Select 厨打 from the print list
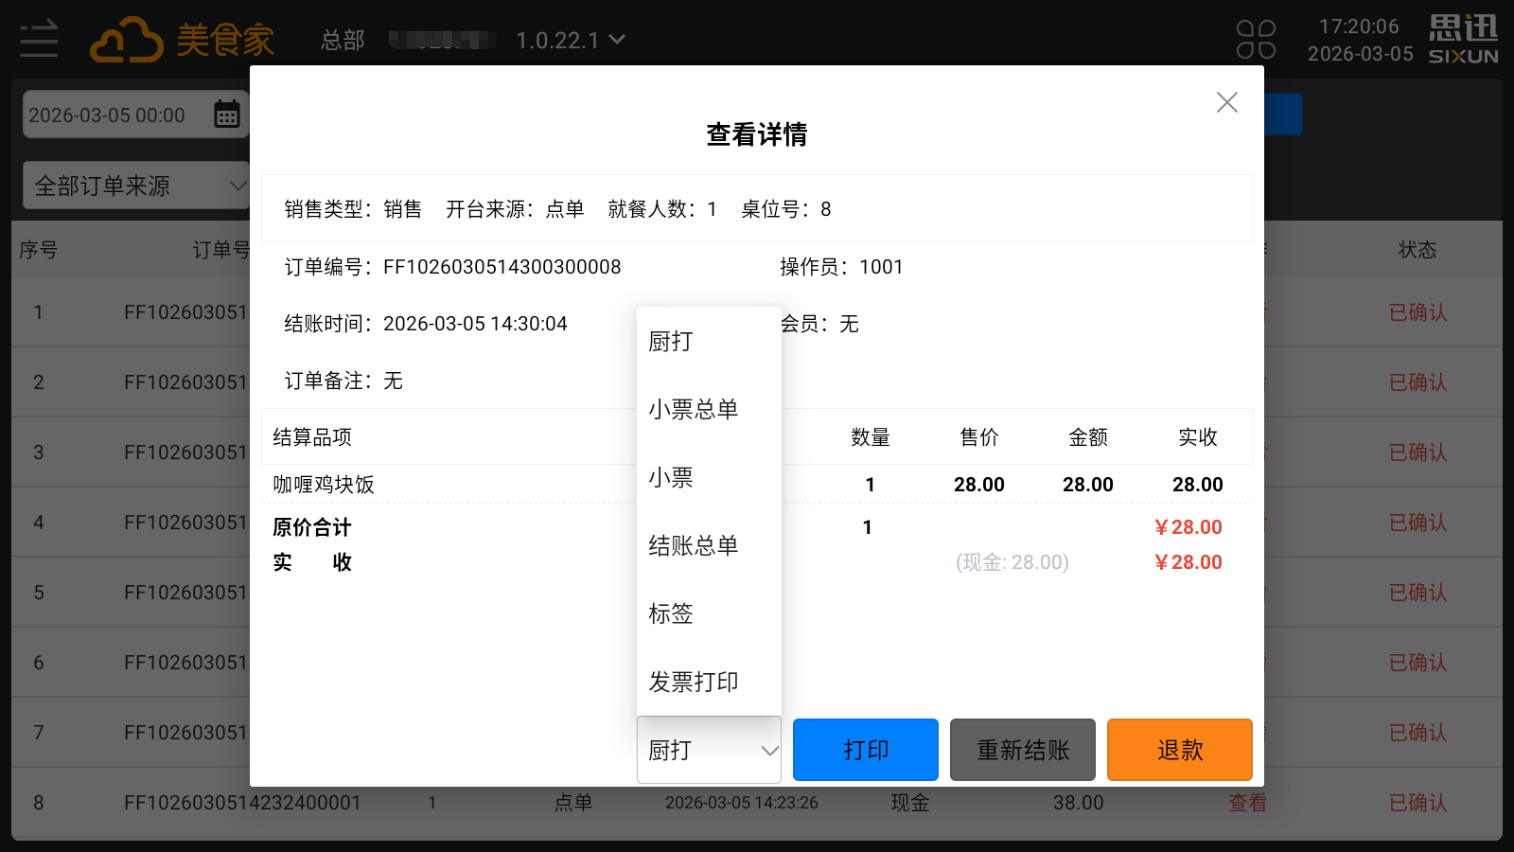This screenshot has width=1514, height=852. click(x=671, y=342)
